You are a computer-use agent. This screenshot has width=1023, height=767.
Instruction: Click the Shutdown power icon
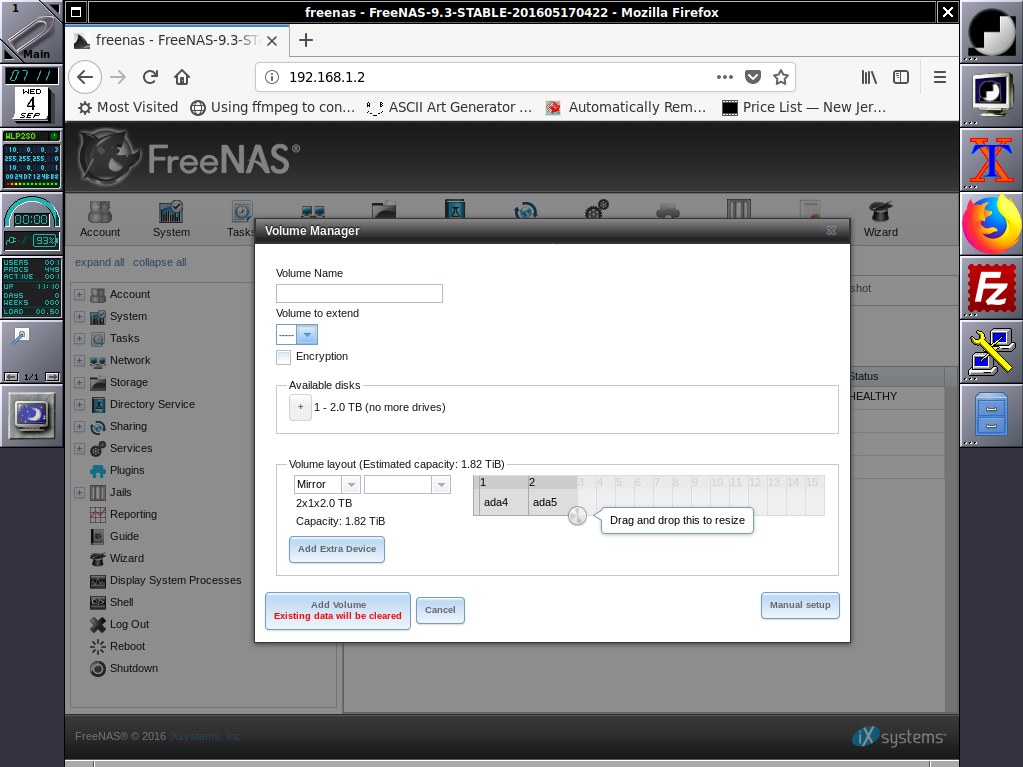pos(98,669)
